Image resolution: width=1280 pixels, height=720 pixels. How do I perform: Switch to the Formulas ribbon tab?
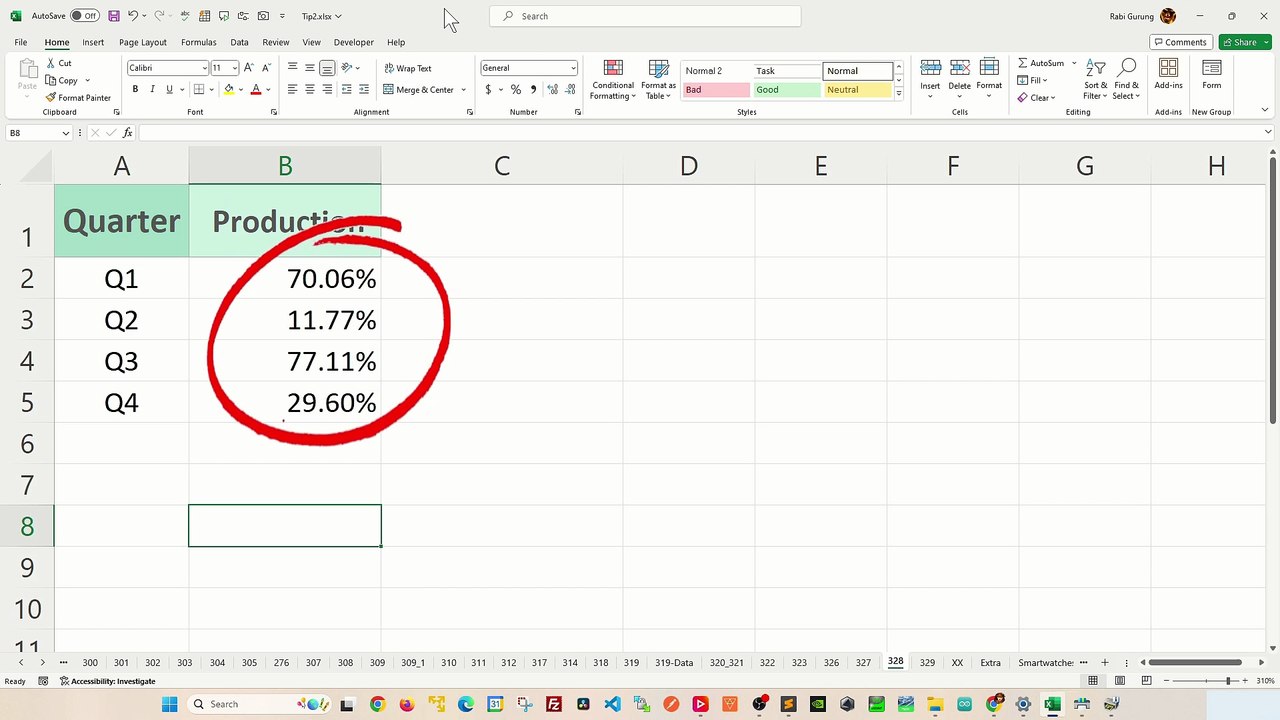tap(198, 42)
